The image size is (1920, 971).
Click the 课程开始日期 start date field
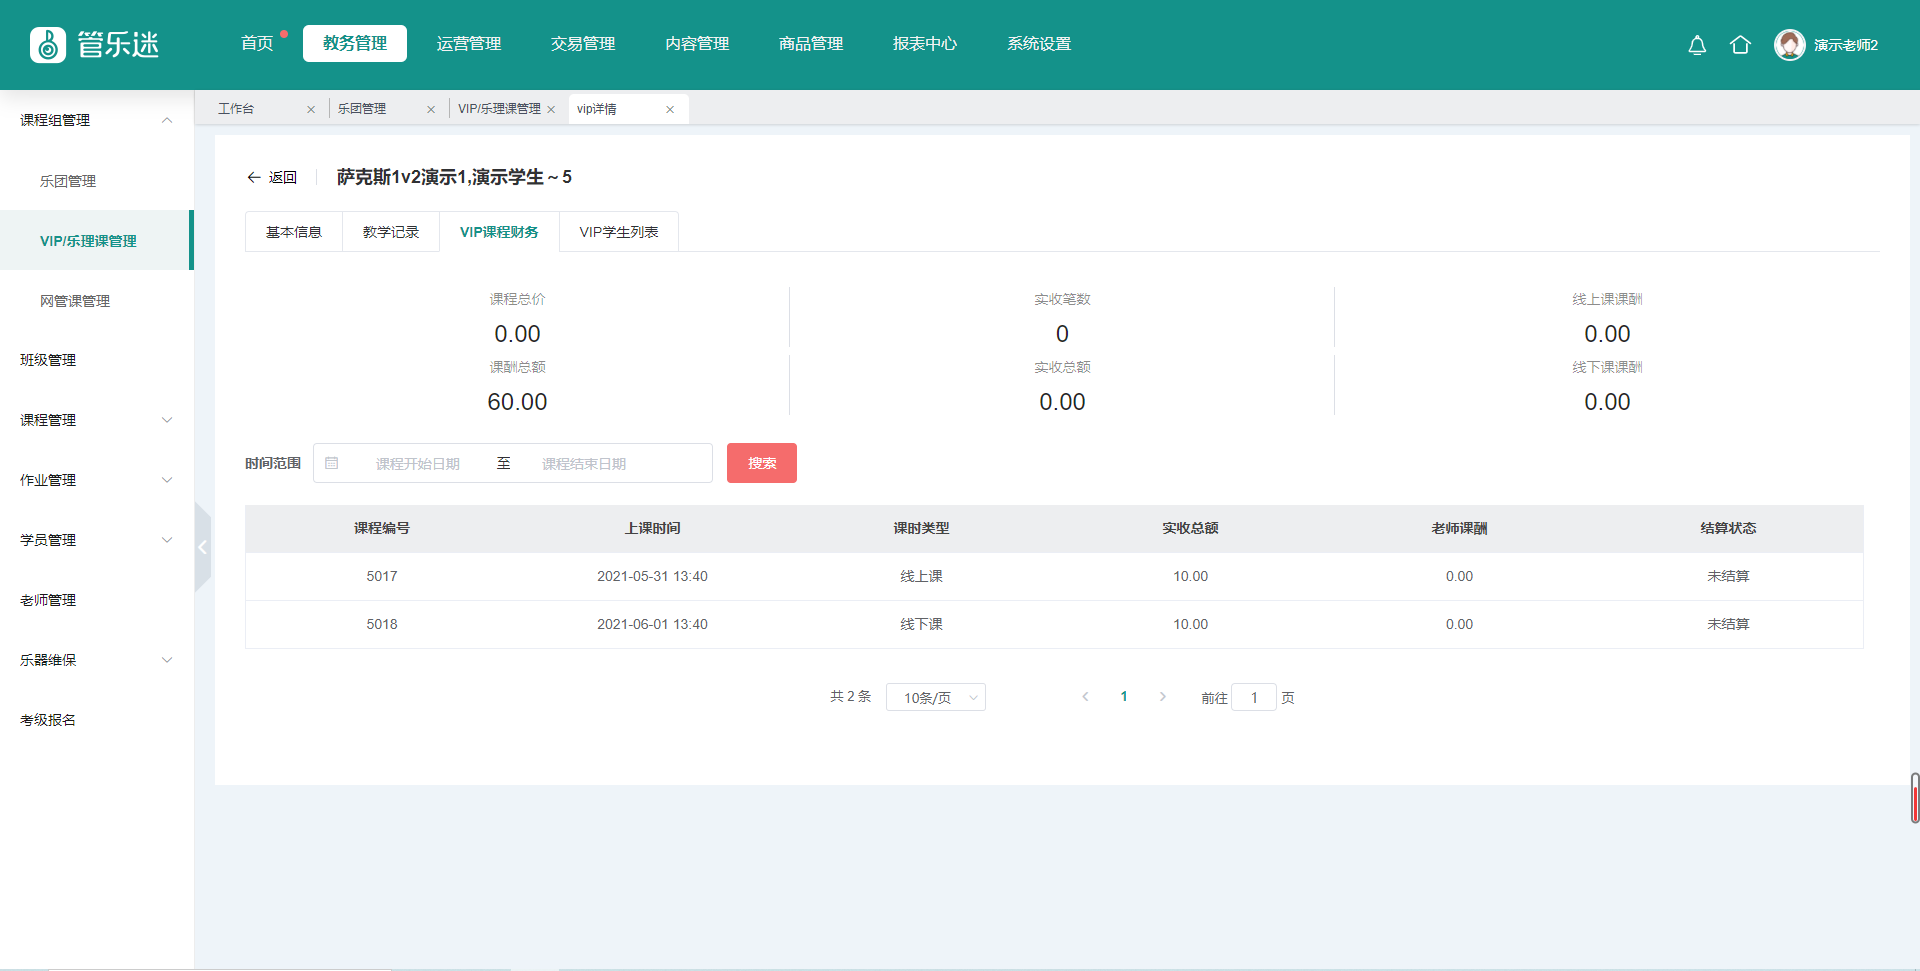coord(418,464)
